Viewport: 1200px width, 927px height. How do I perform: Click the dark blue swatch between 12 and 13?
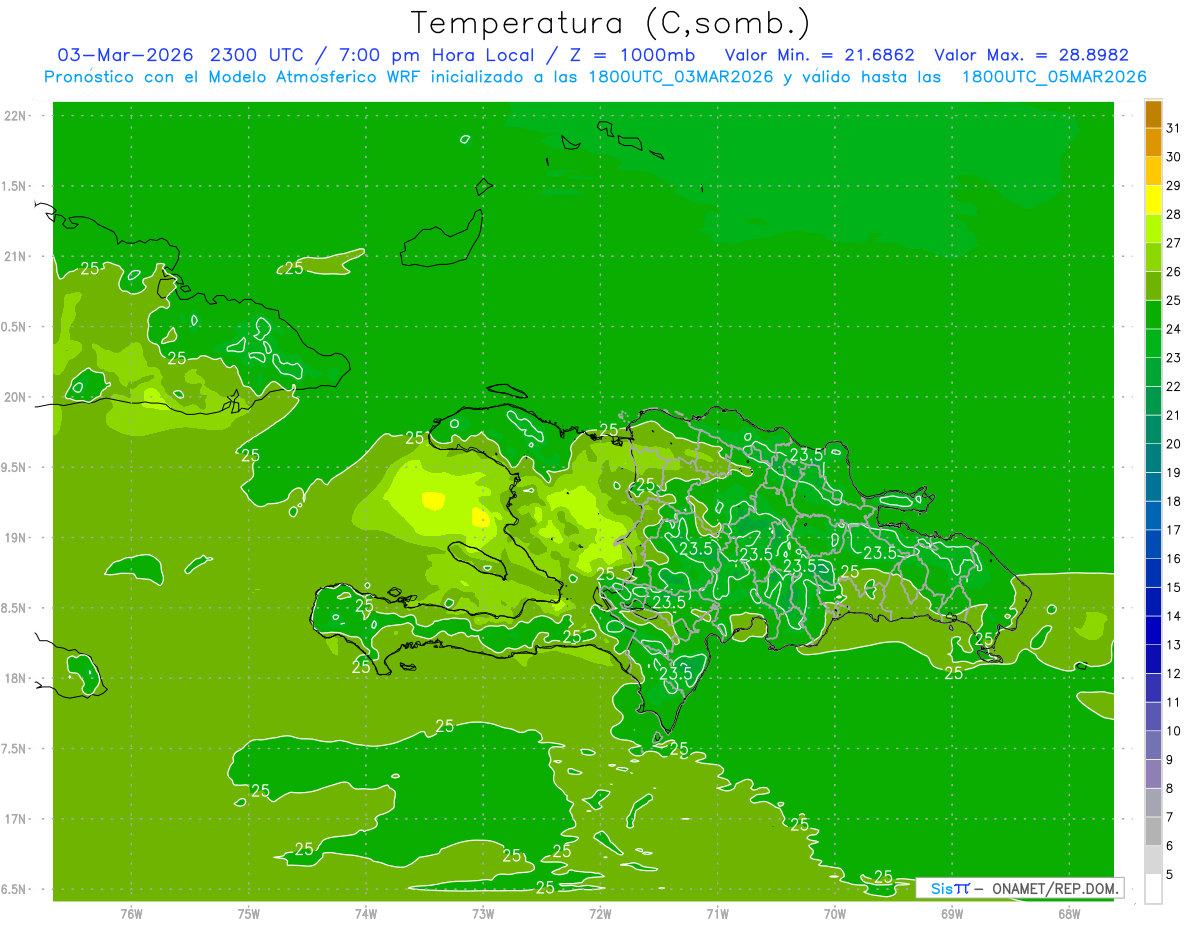click(1153, 659)
